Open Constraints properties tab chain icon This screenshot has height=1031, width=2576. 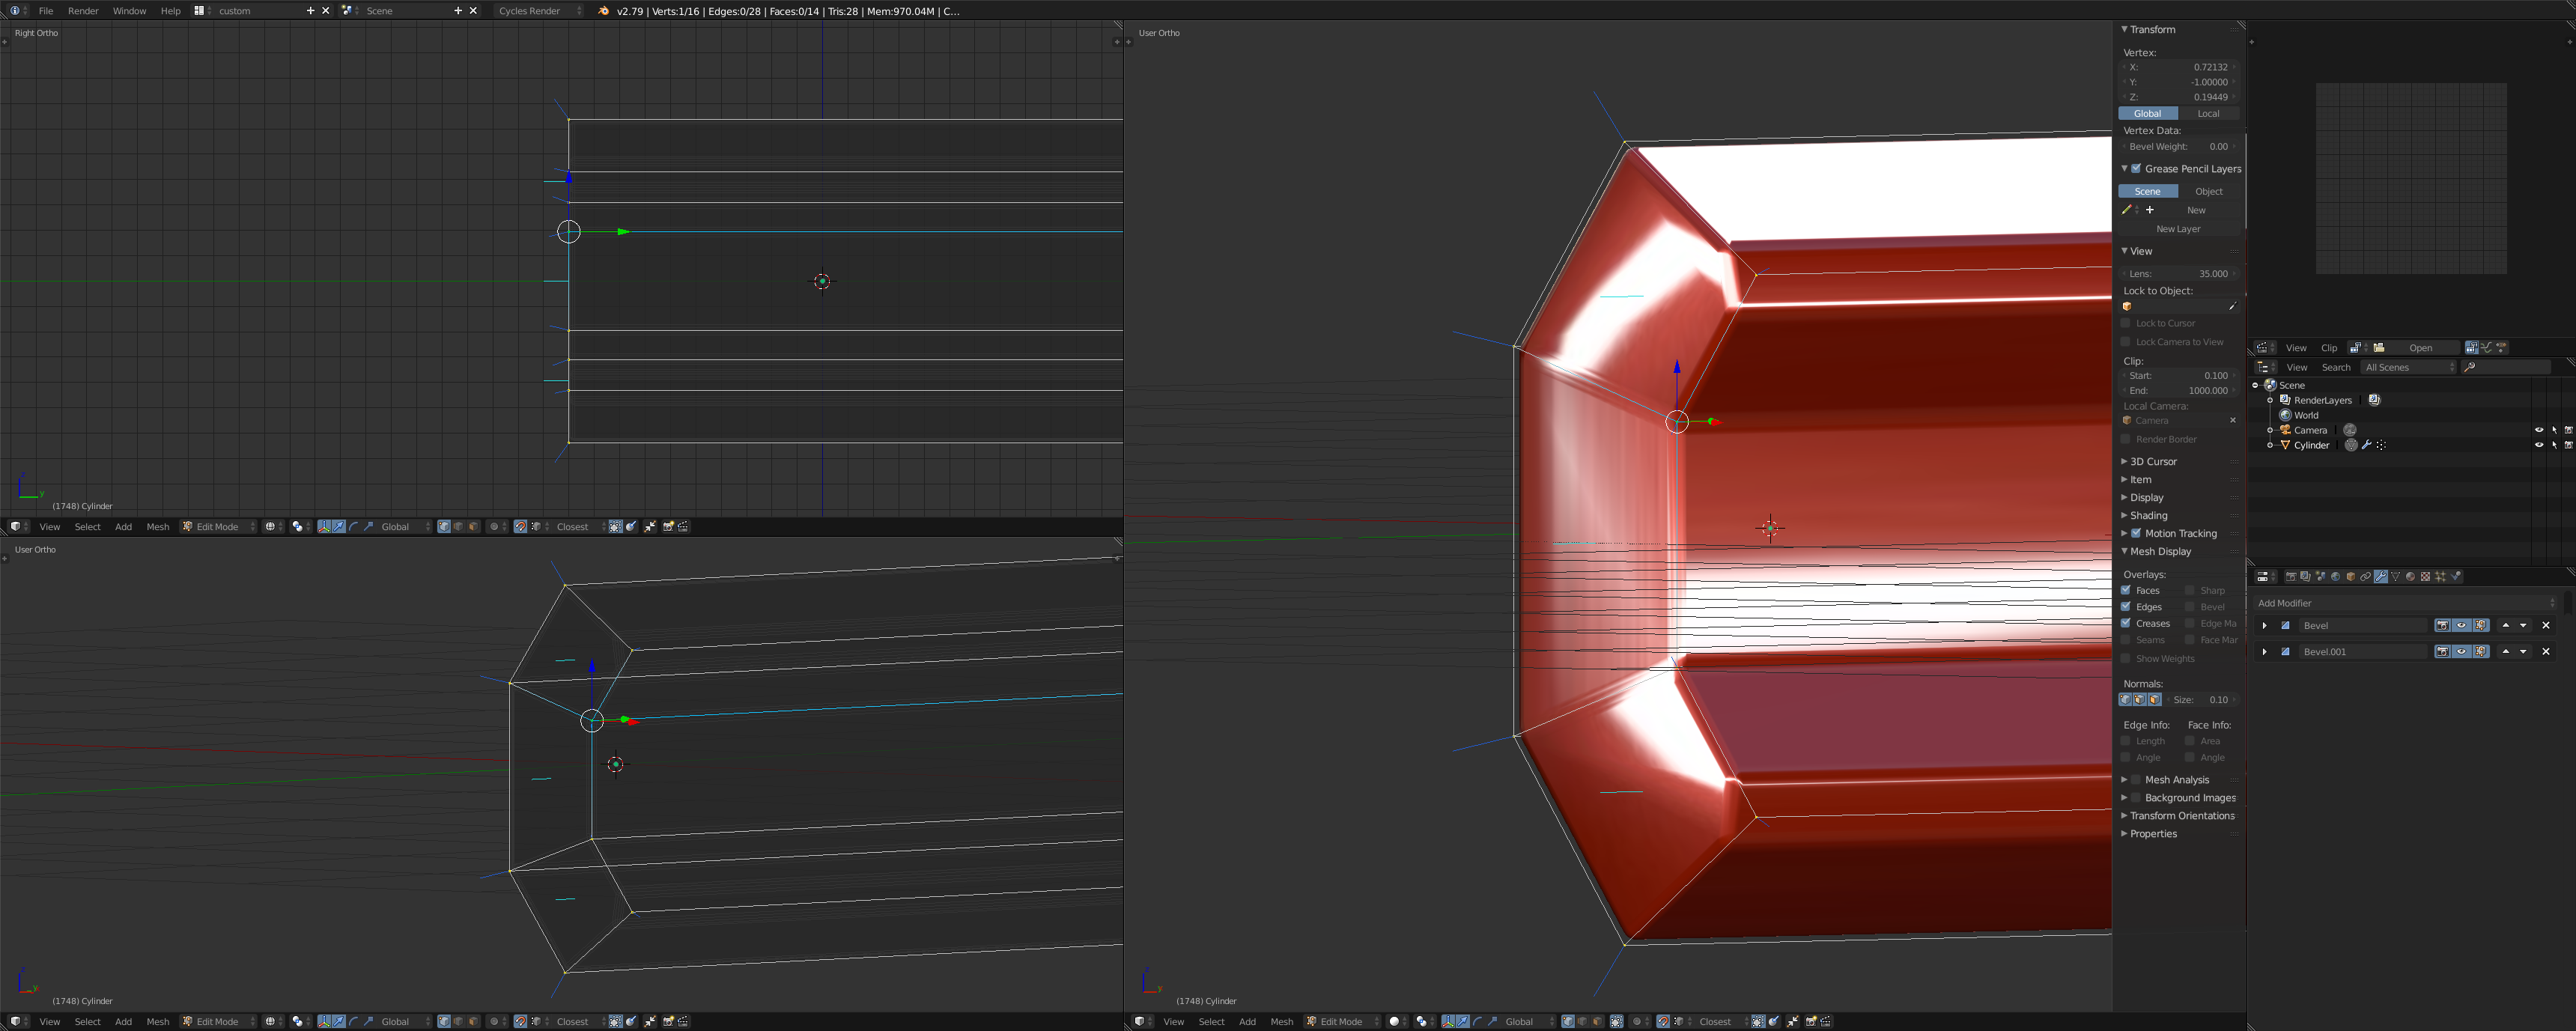(2366, 577)
